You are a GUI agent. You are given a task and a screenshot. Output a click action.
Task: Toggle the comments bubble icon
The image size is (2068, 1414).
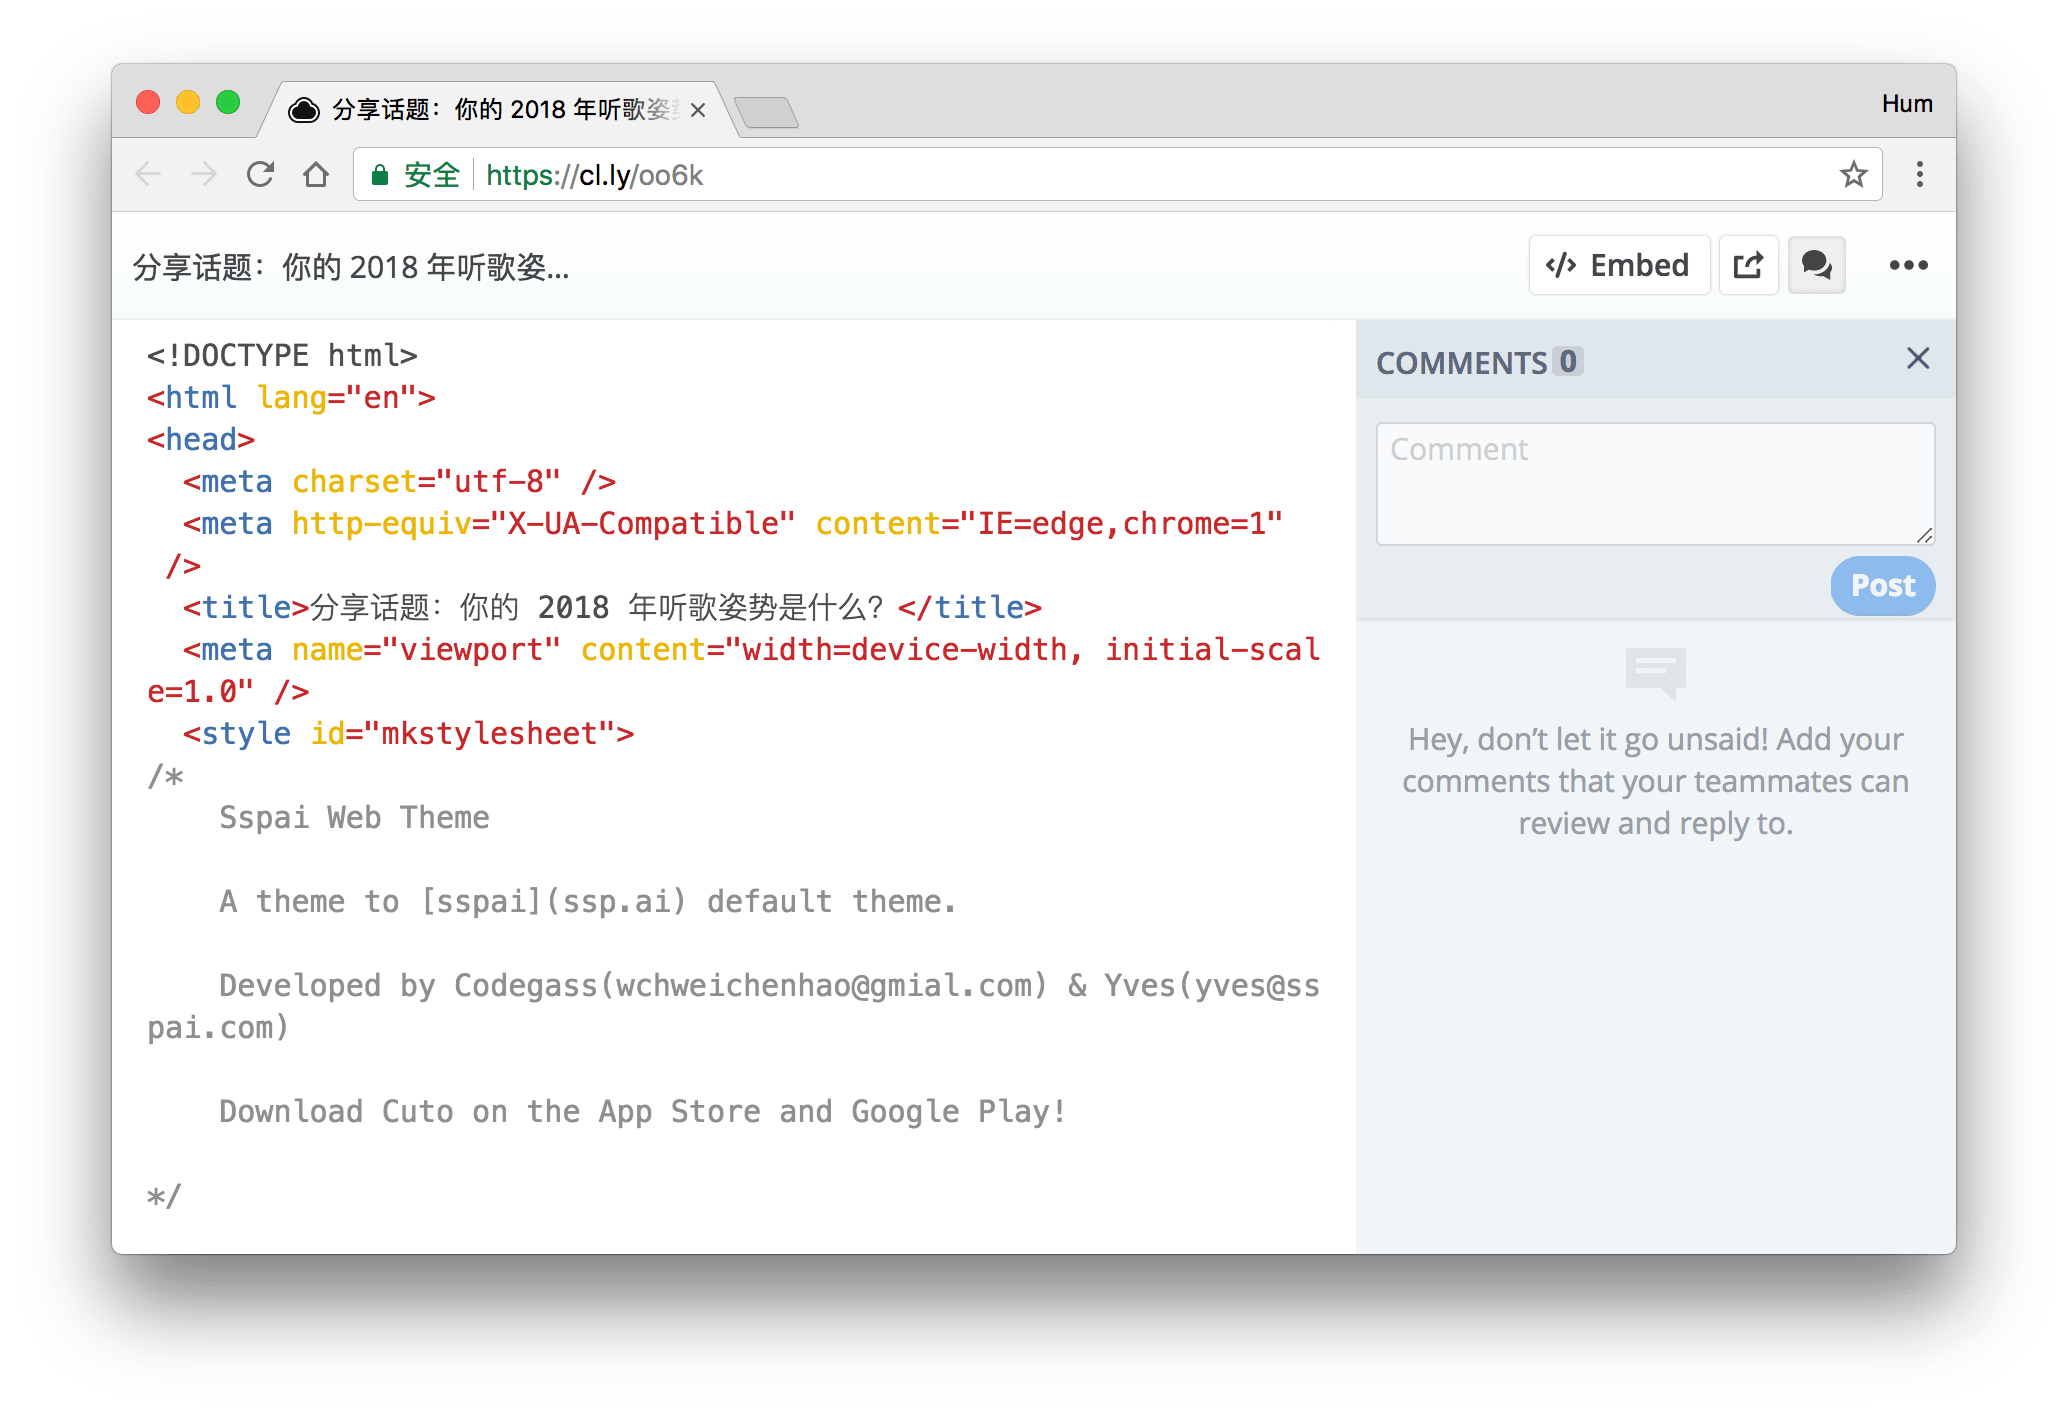coord(1816,266)
